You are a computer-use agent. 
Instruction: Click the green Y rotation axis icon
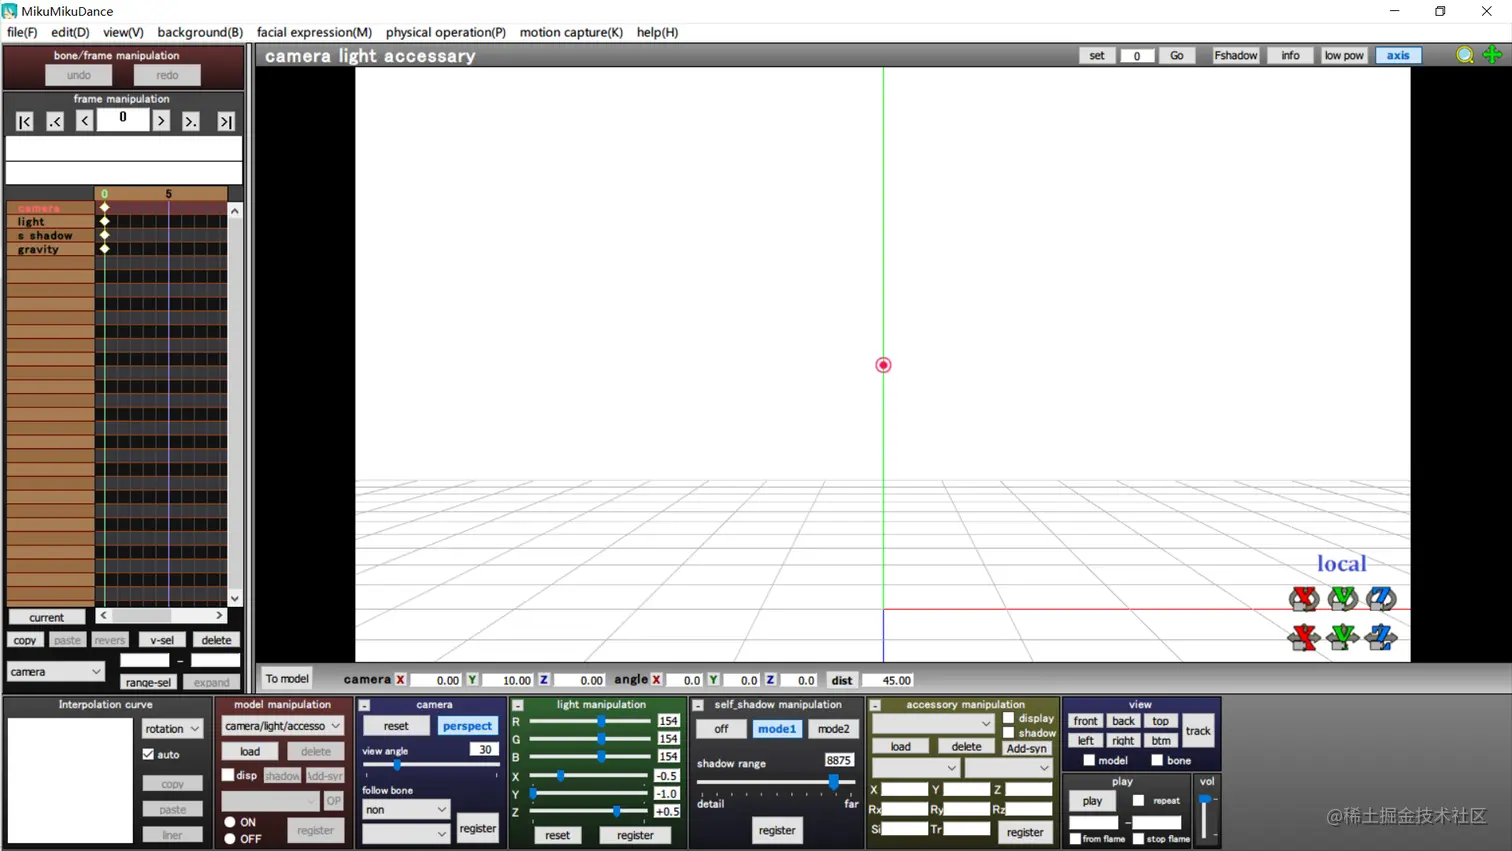click(1342, 598)
